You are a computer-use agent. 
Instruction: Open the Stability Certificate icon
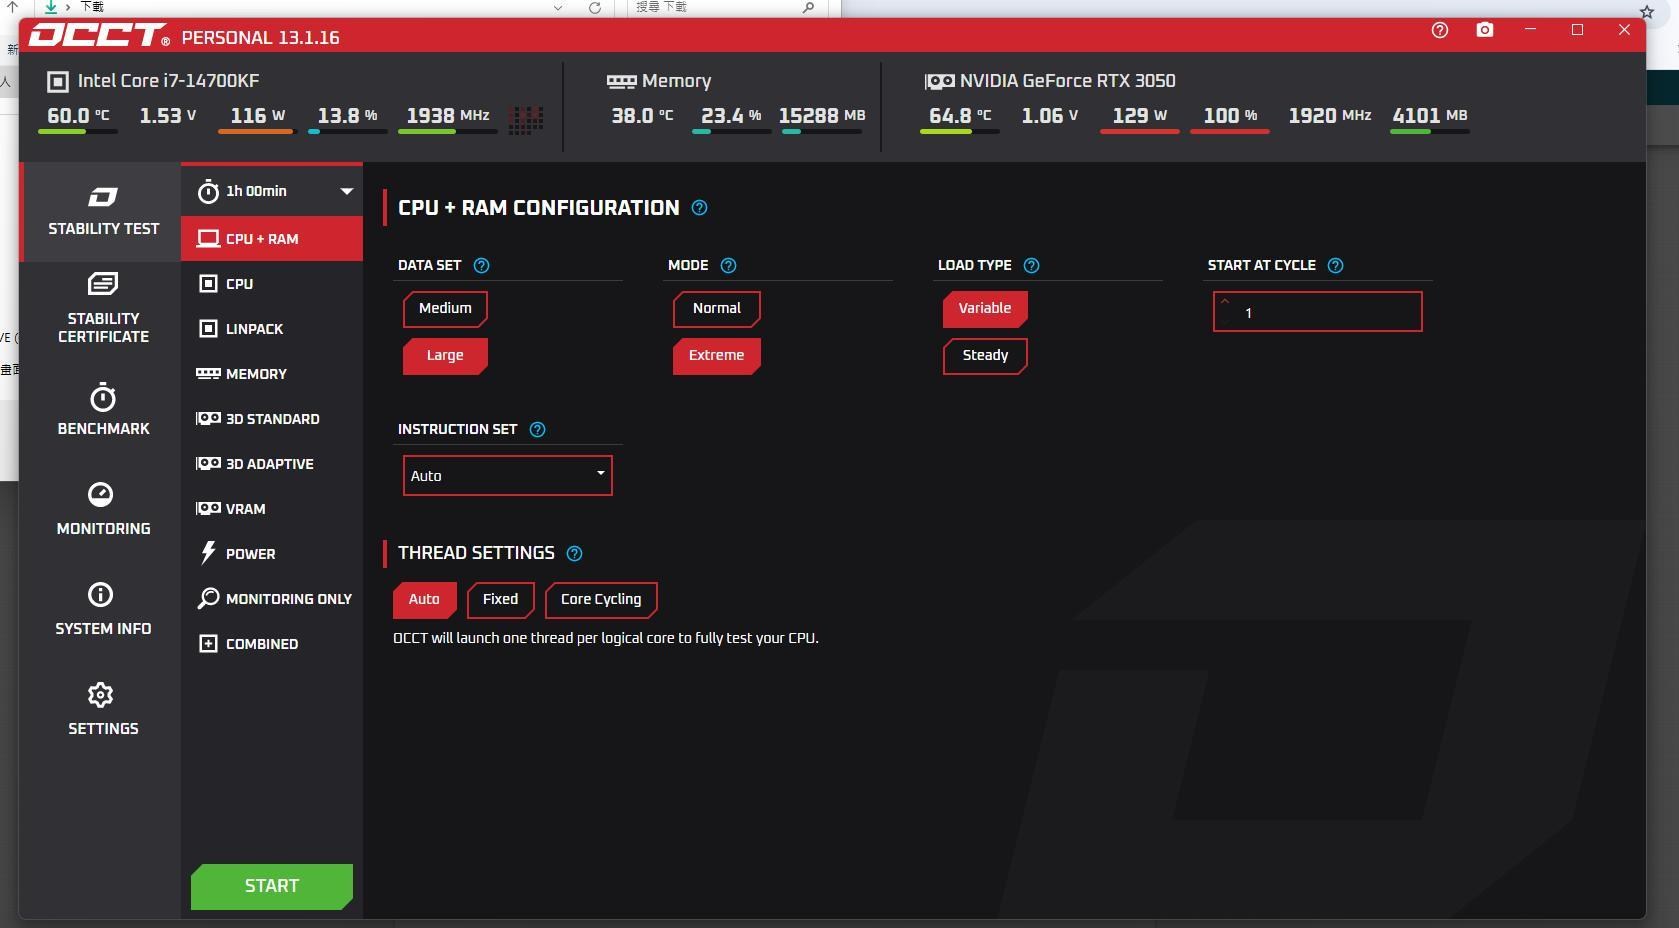click(x=102, y=284)
